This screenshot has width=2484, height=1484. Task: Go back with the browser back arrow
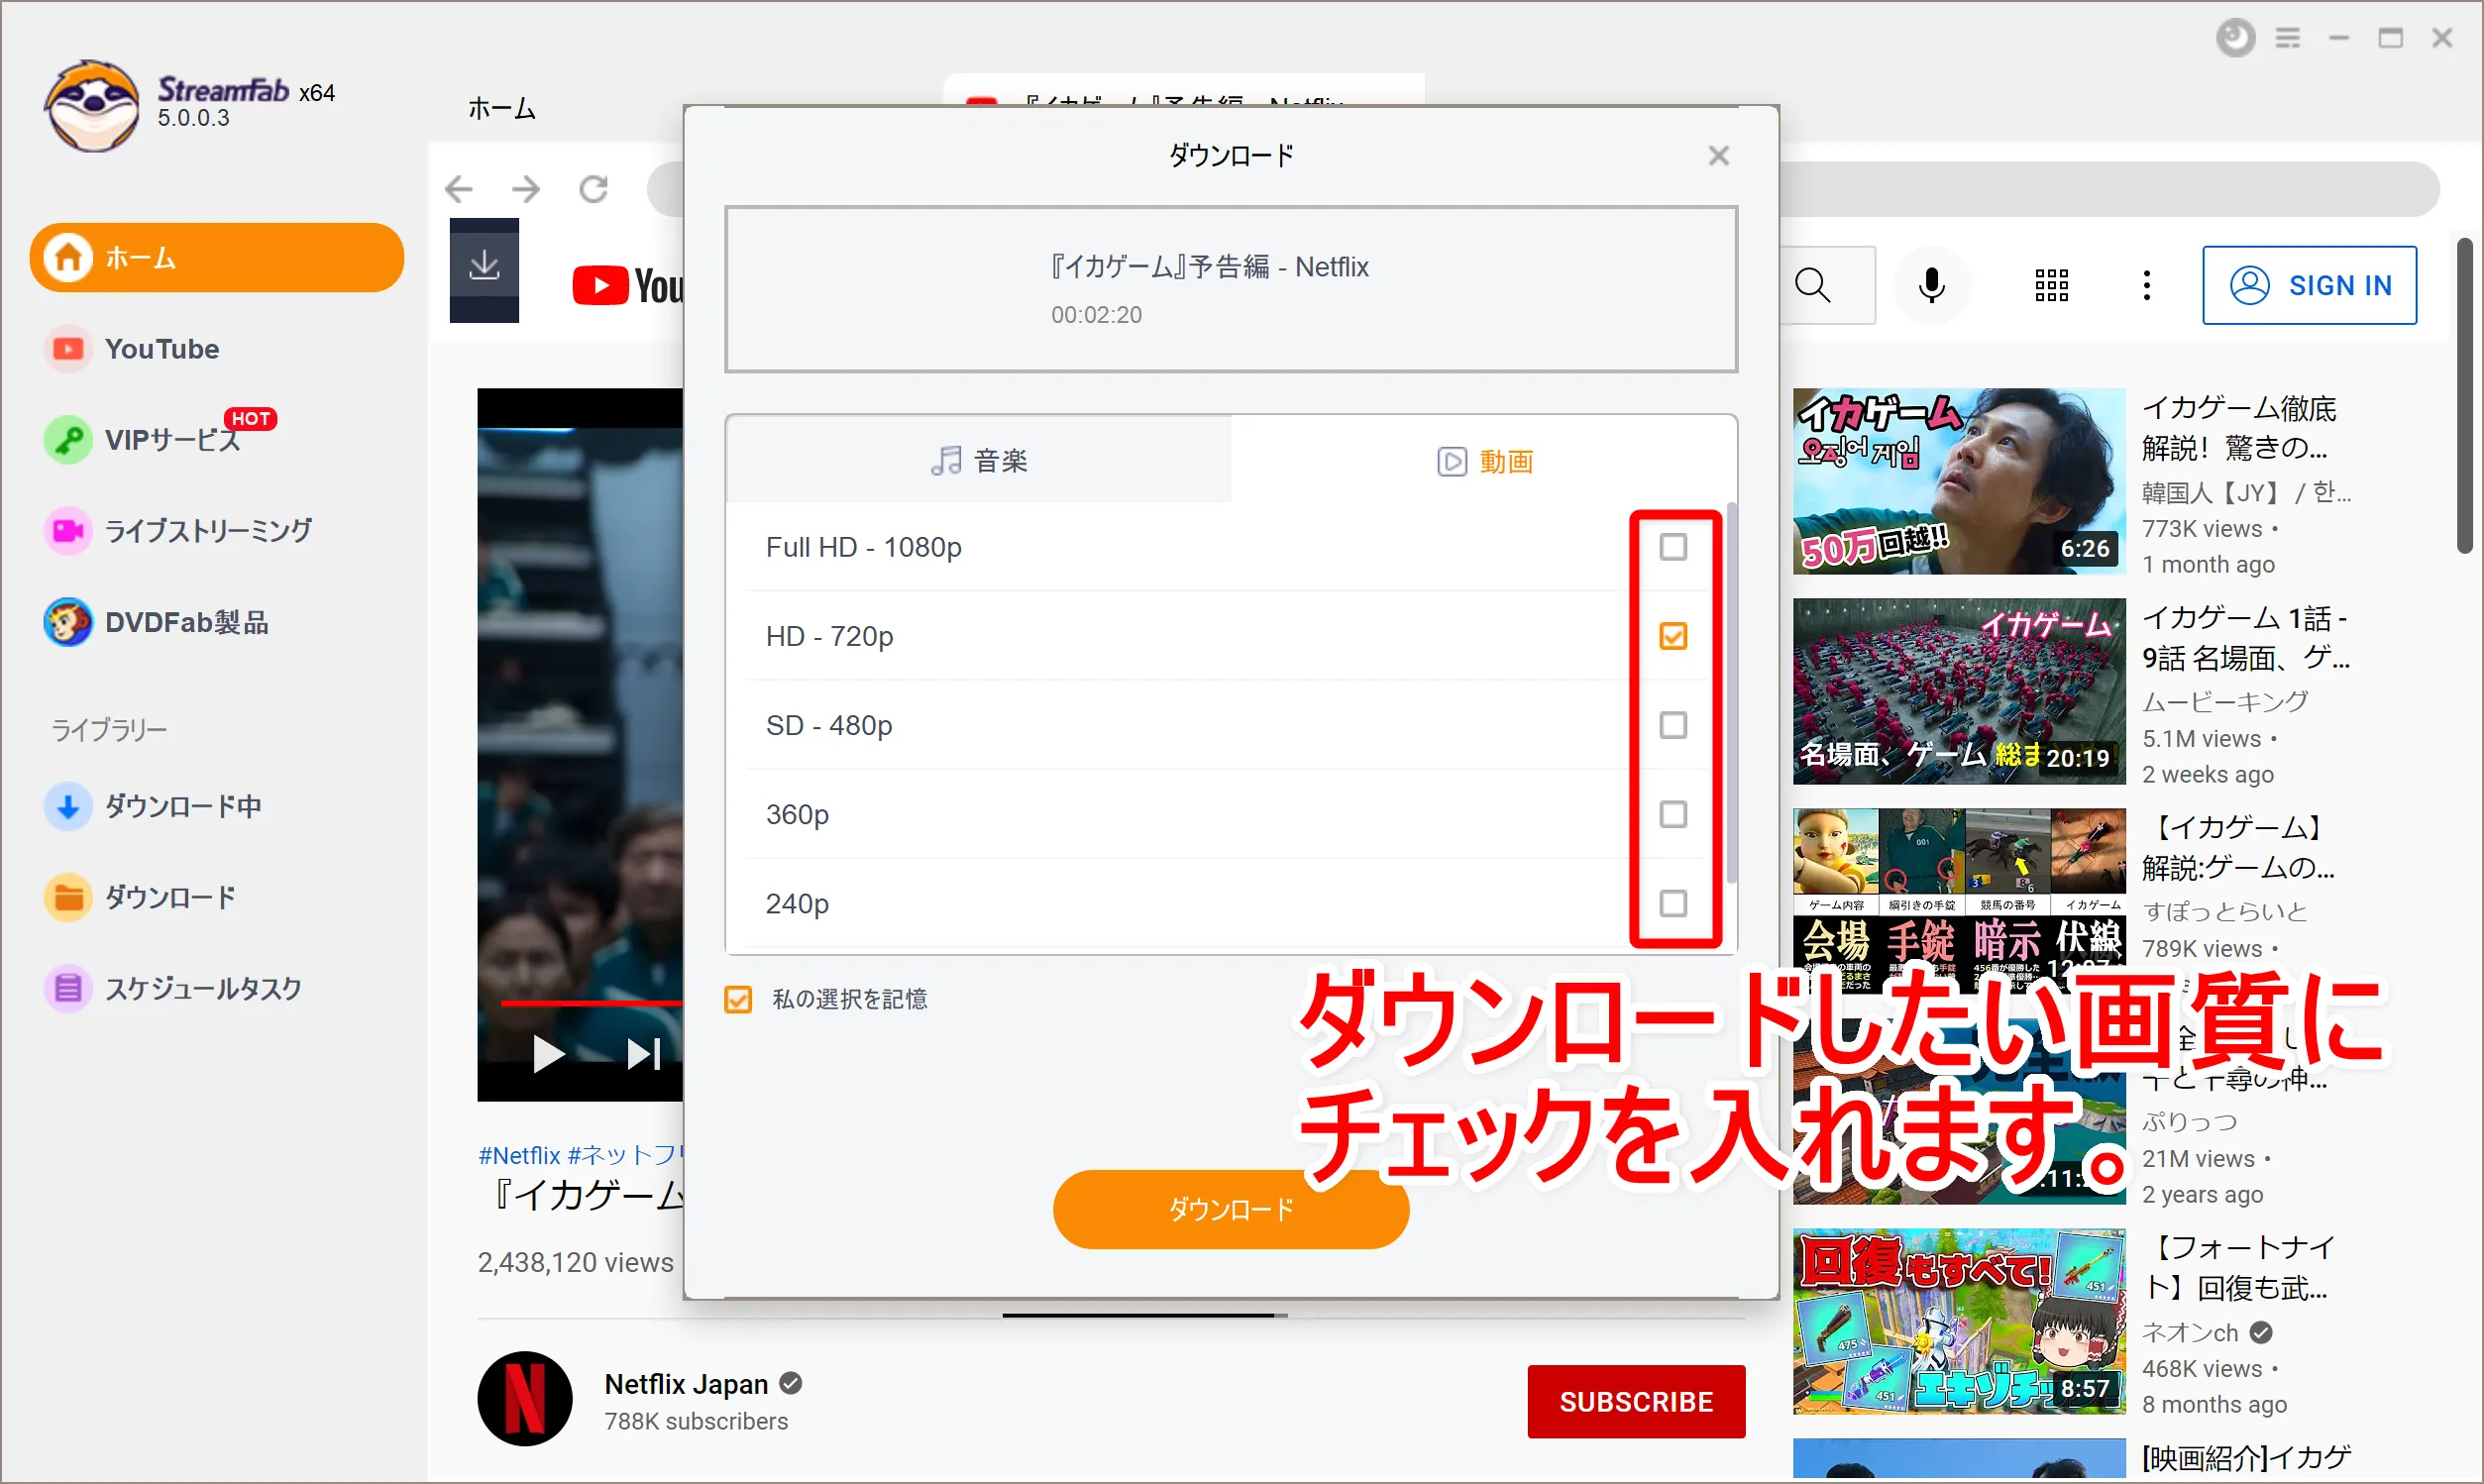[x=459, y=188]
